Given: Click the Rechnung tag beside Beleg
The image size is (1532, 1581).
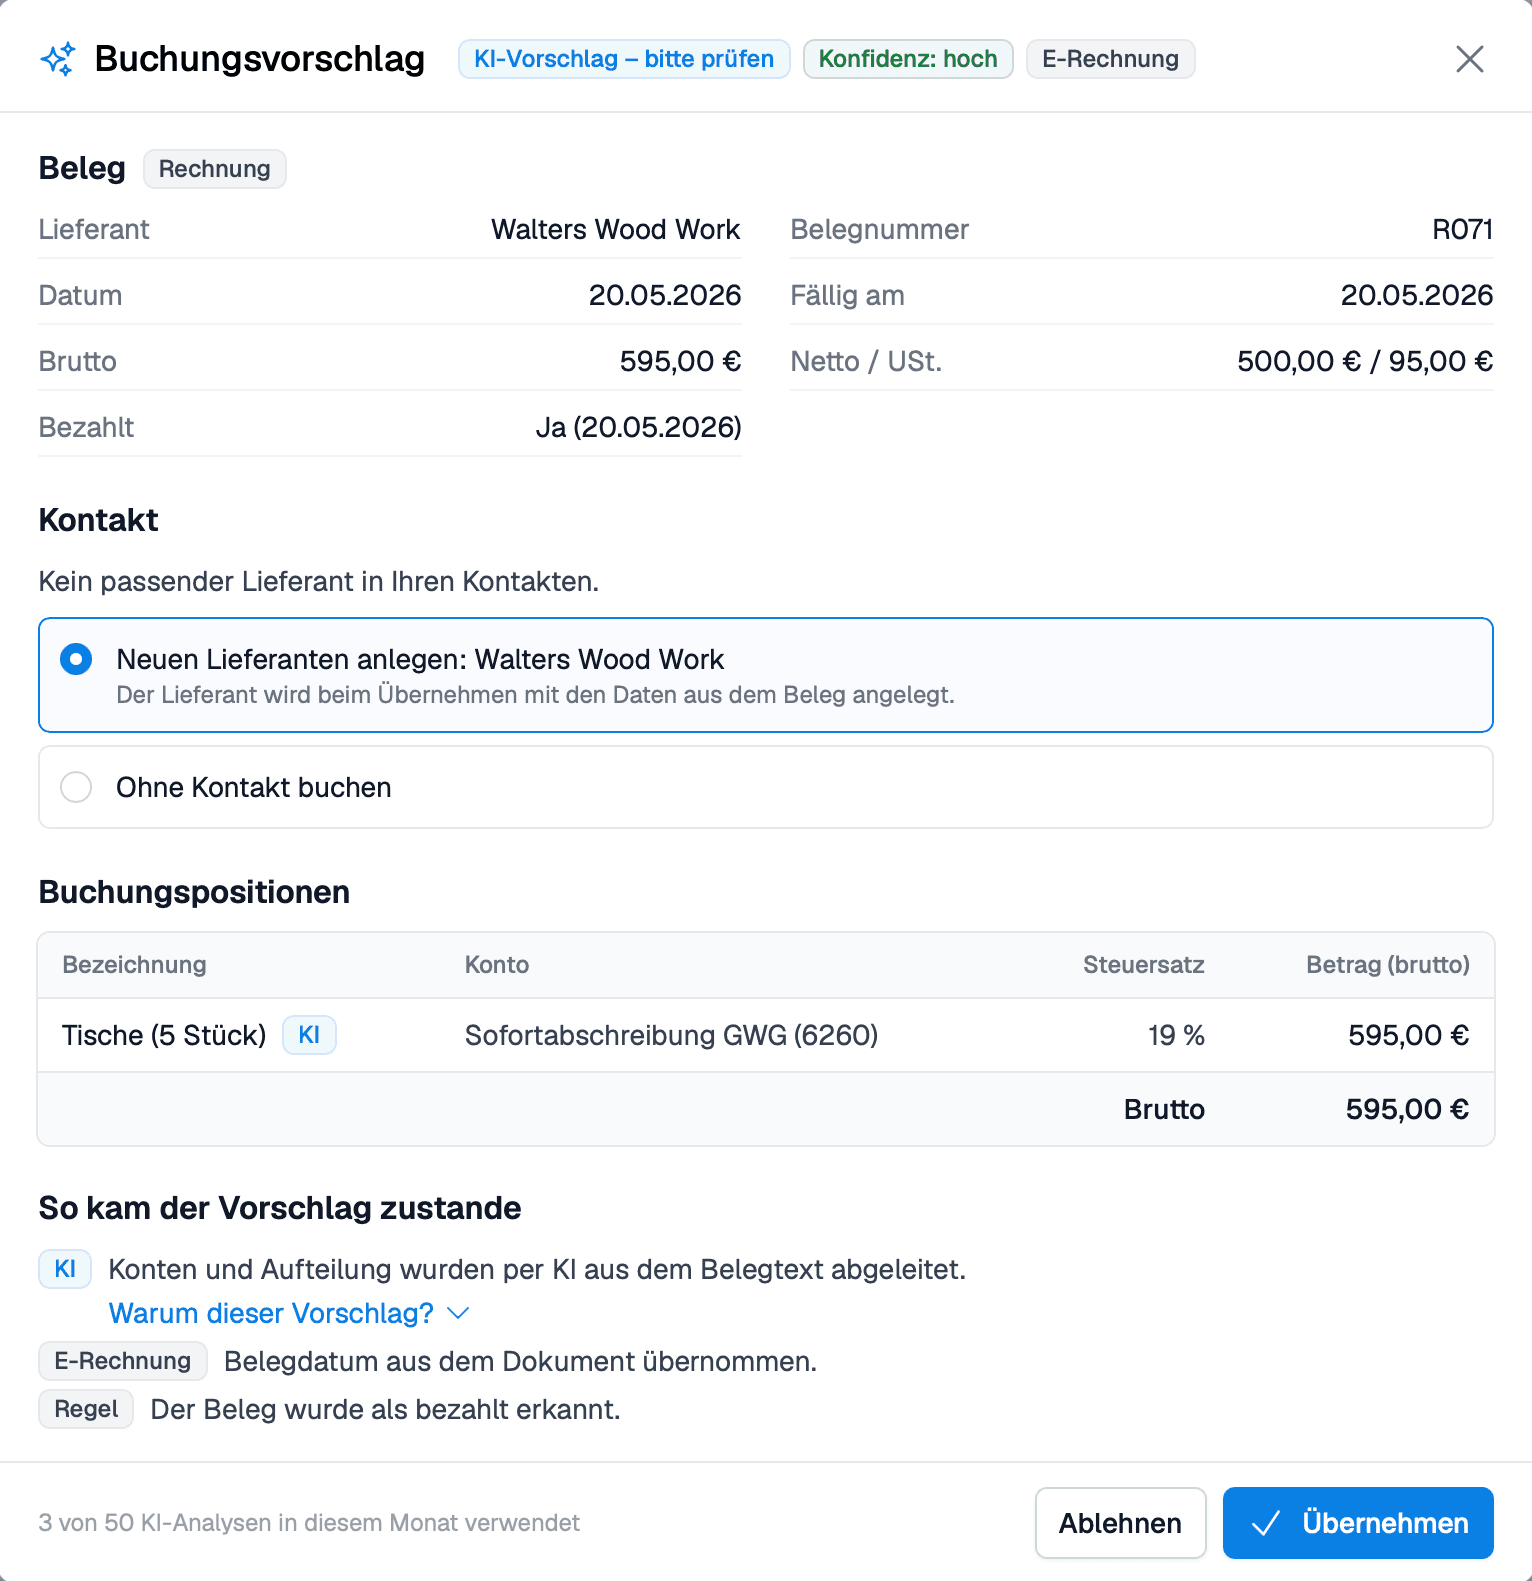Looking at the screenshot, I should (215, 169).
